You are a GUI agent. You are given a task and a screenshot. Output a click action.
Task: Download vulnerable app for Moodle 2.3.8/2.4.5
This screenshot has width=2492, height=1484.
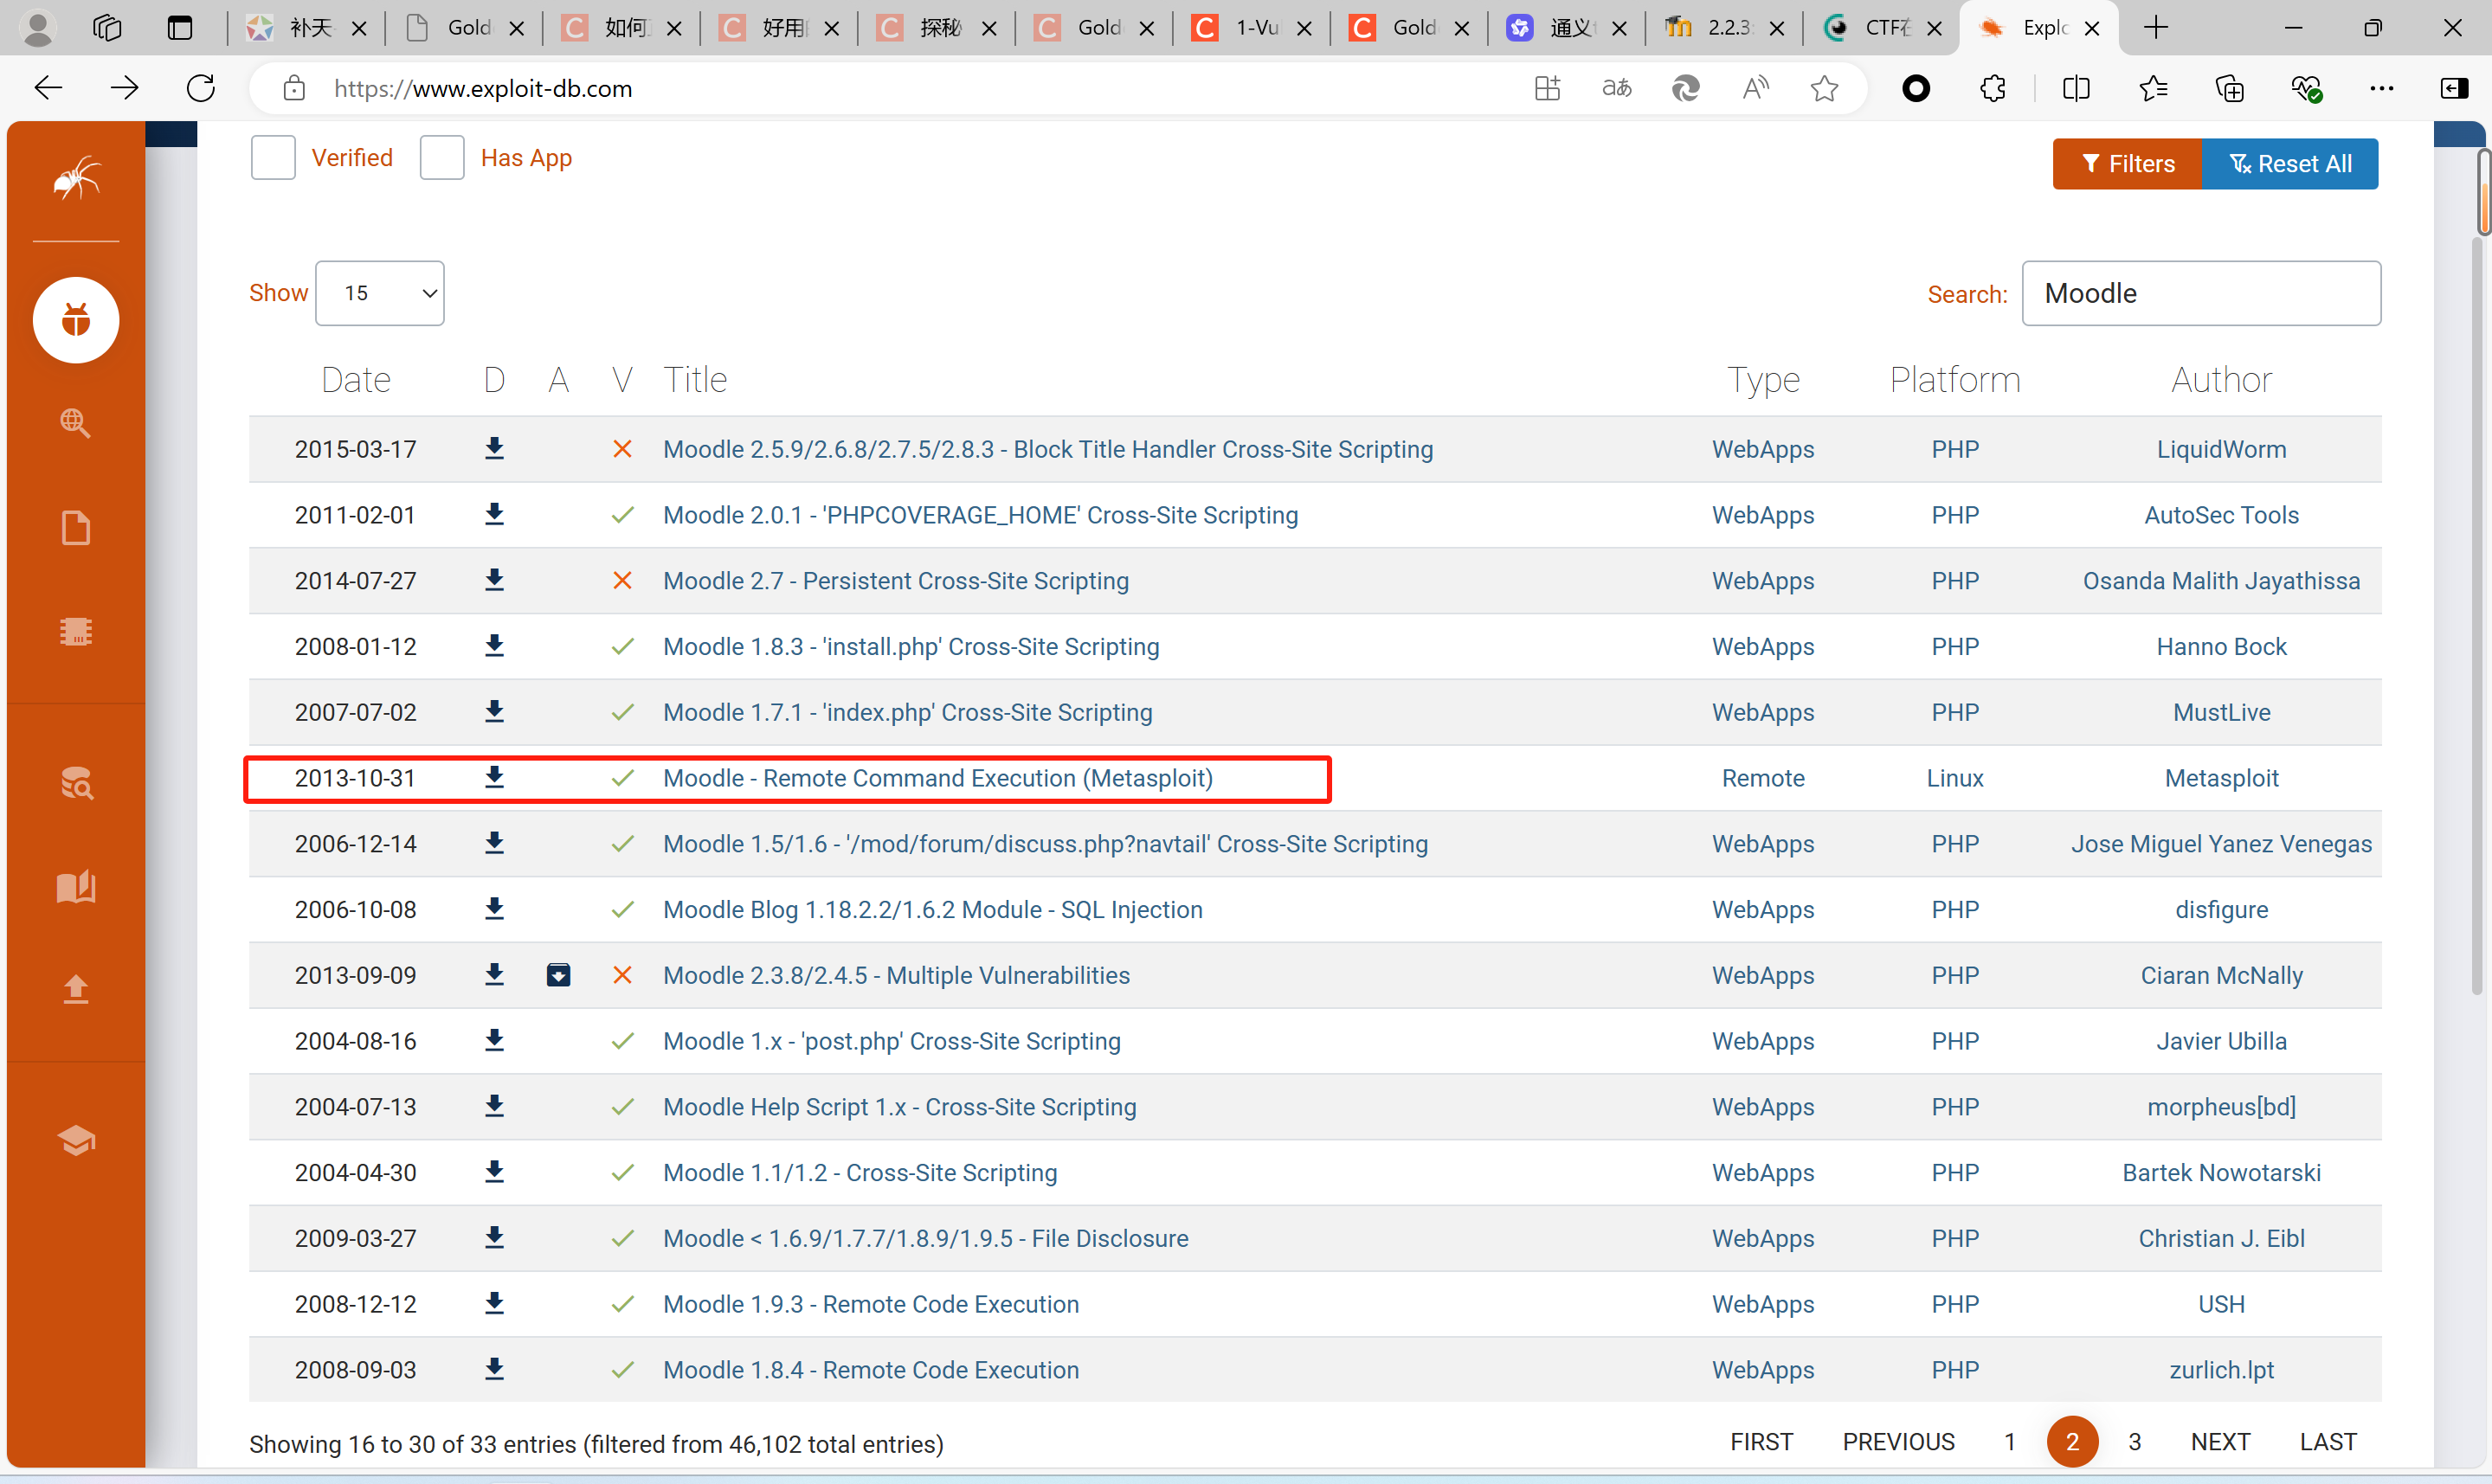558,975
